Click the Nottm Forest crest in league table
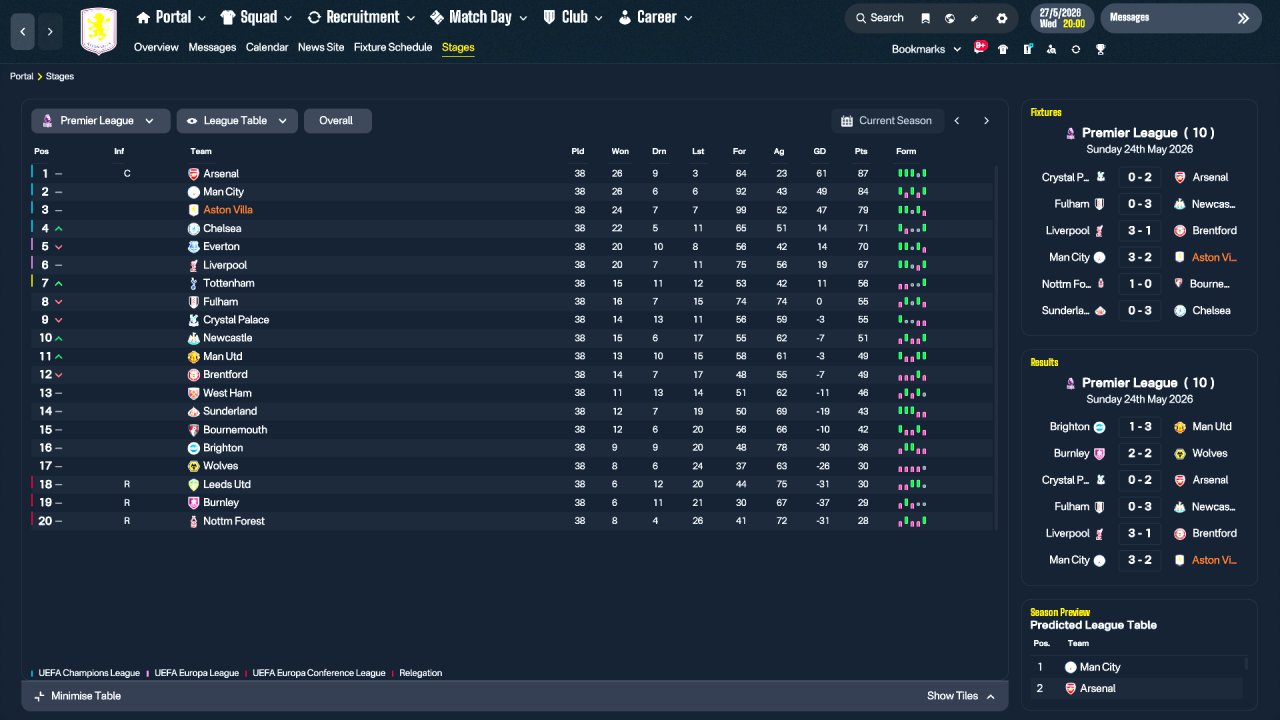The height and width of the screenshot is (720, 1280). point(194,521)
